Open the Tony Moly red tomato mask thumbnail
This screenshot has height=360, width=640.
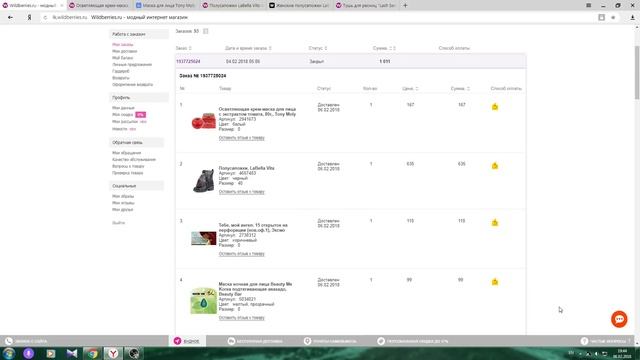point(204,121)
